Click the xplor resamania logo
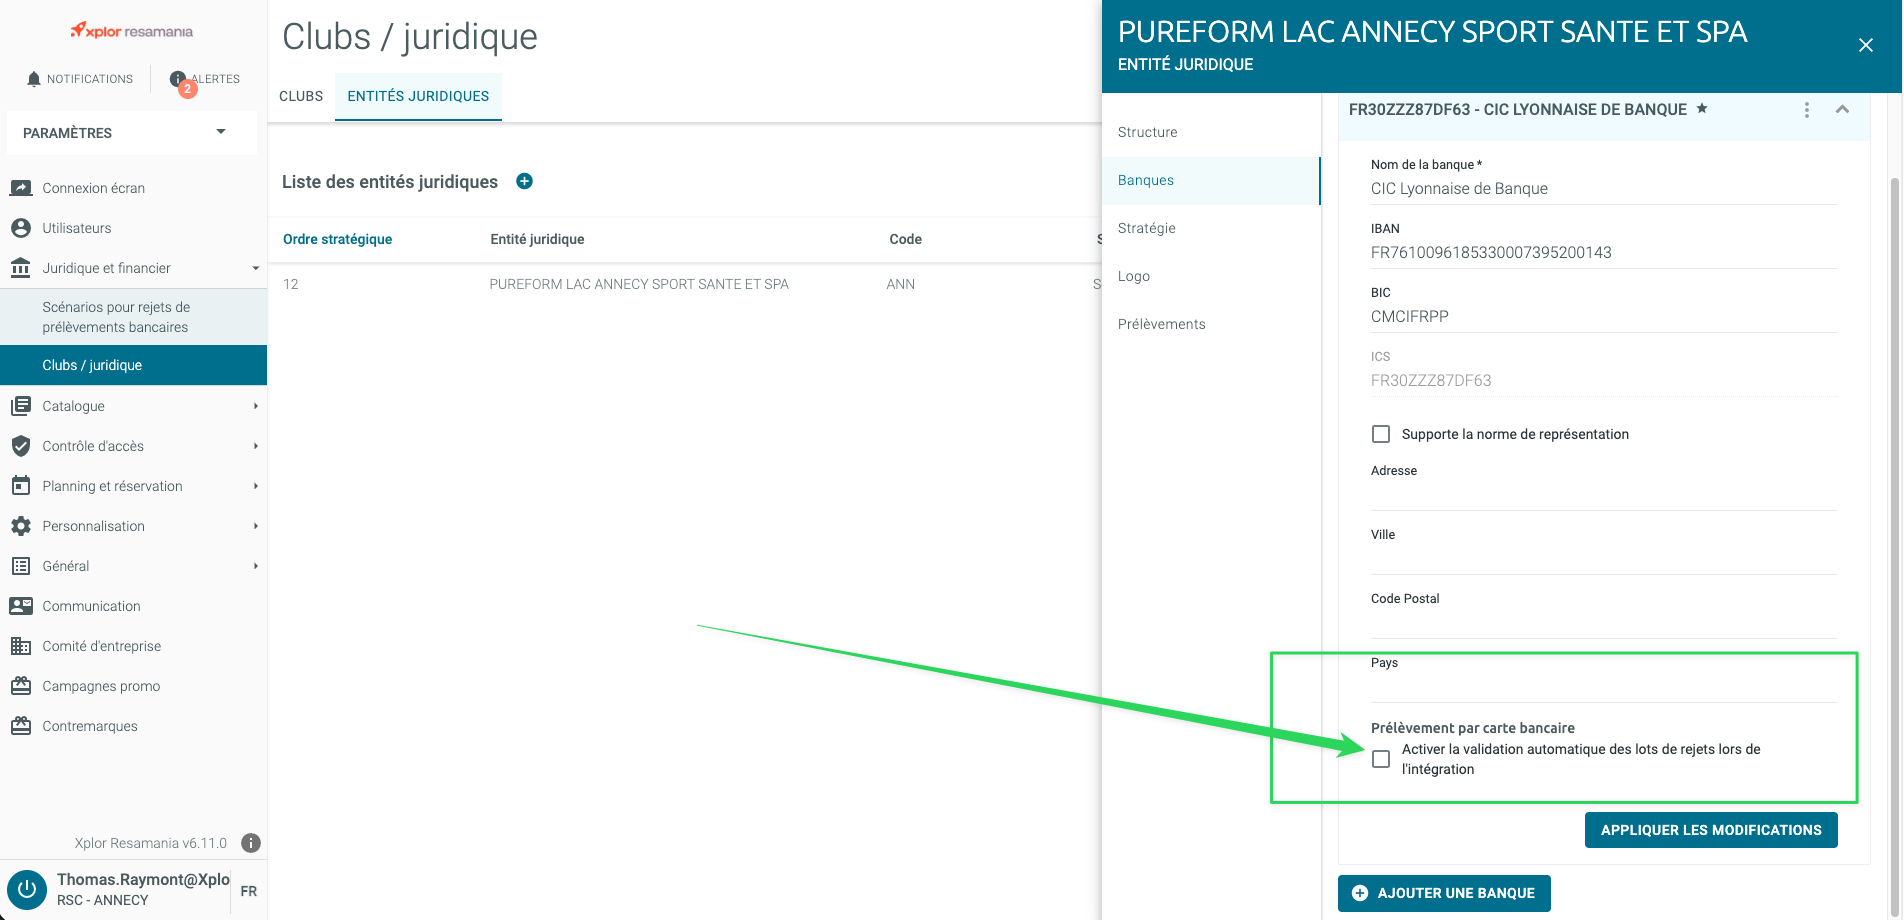 pyautogui.click(x=131, y=31)
